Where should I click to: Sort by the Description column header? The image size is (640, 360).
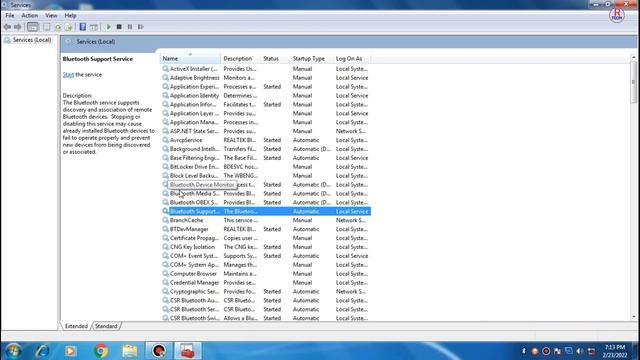pos(241,58)
